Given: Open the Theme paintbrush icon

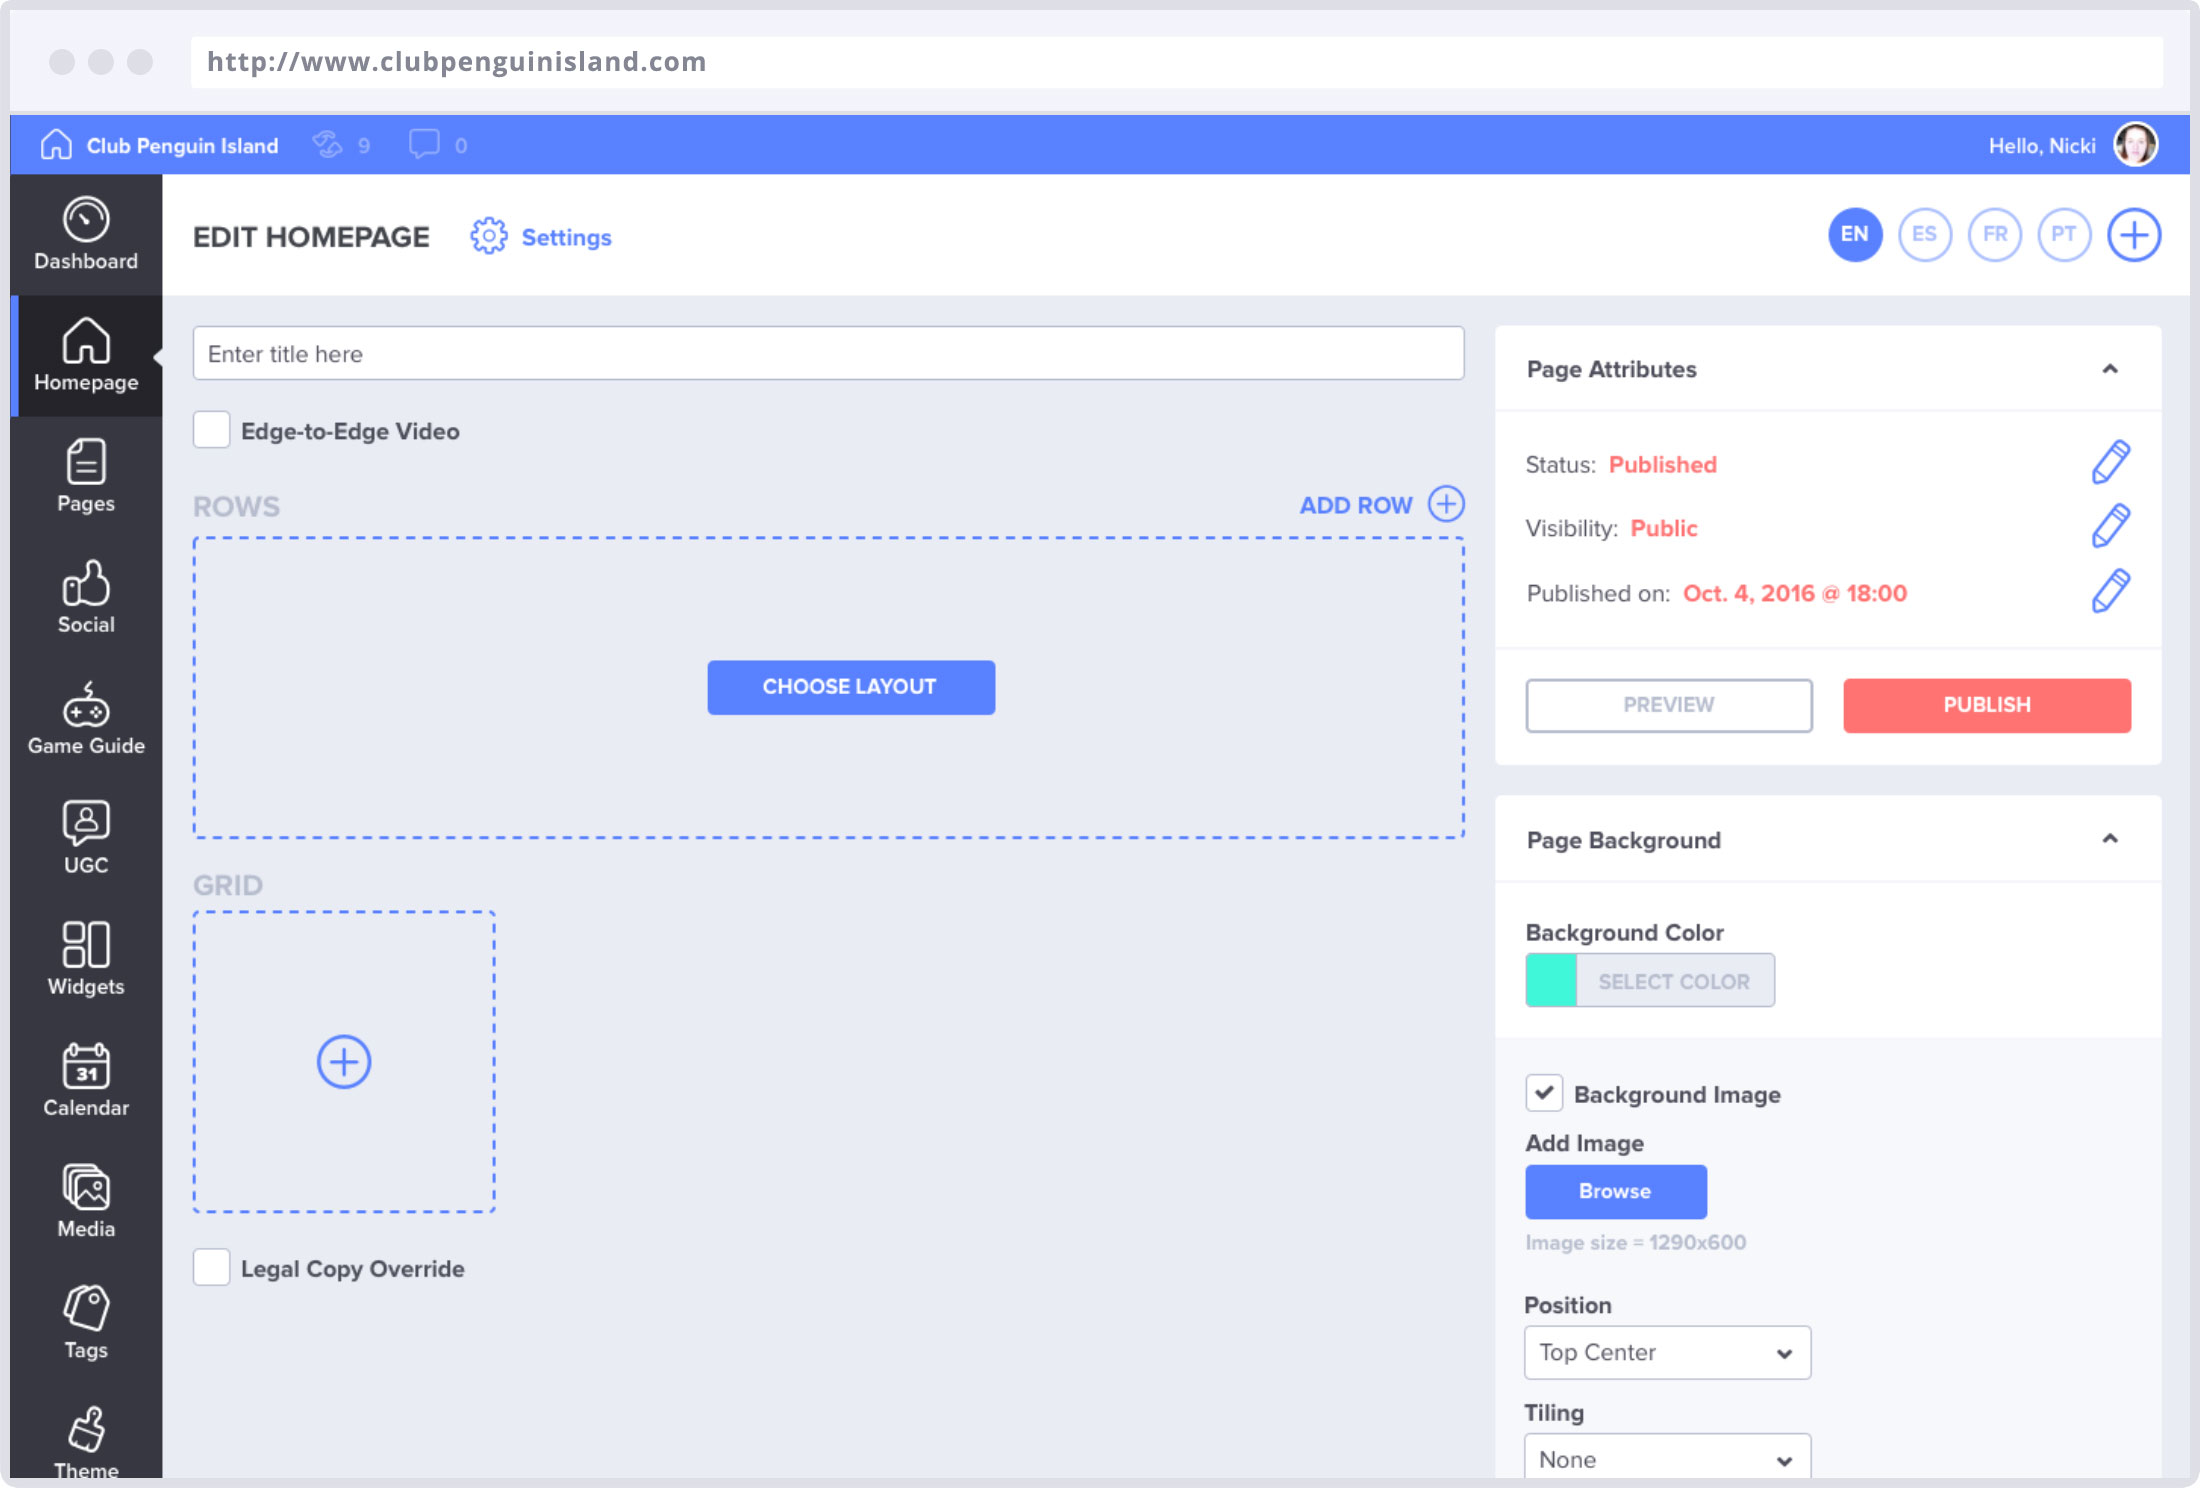Looking at the screenshot, I should [86, 1429].
